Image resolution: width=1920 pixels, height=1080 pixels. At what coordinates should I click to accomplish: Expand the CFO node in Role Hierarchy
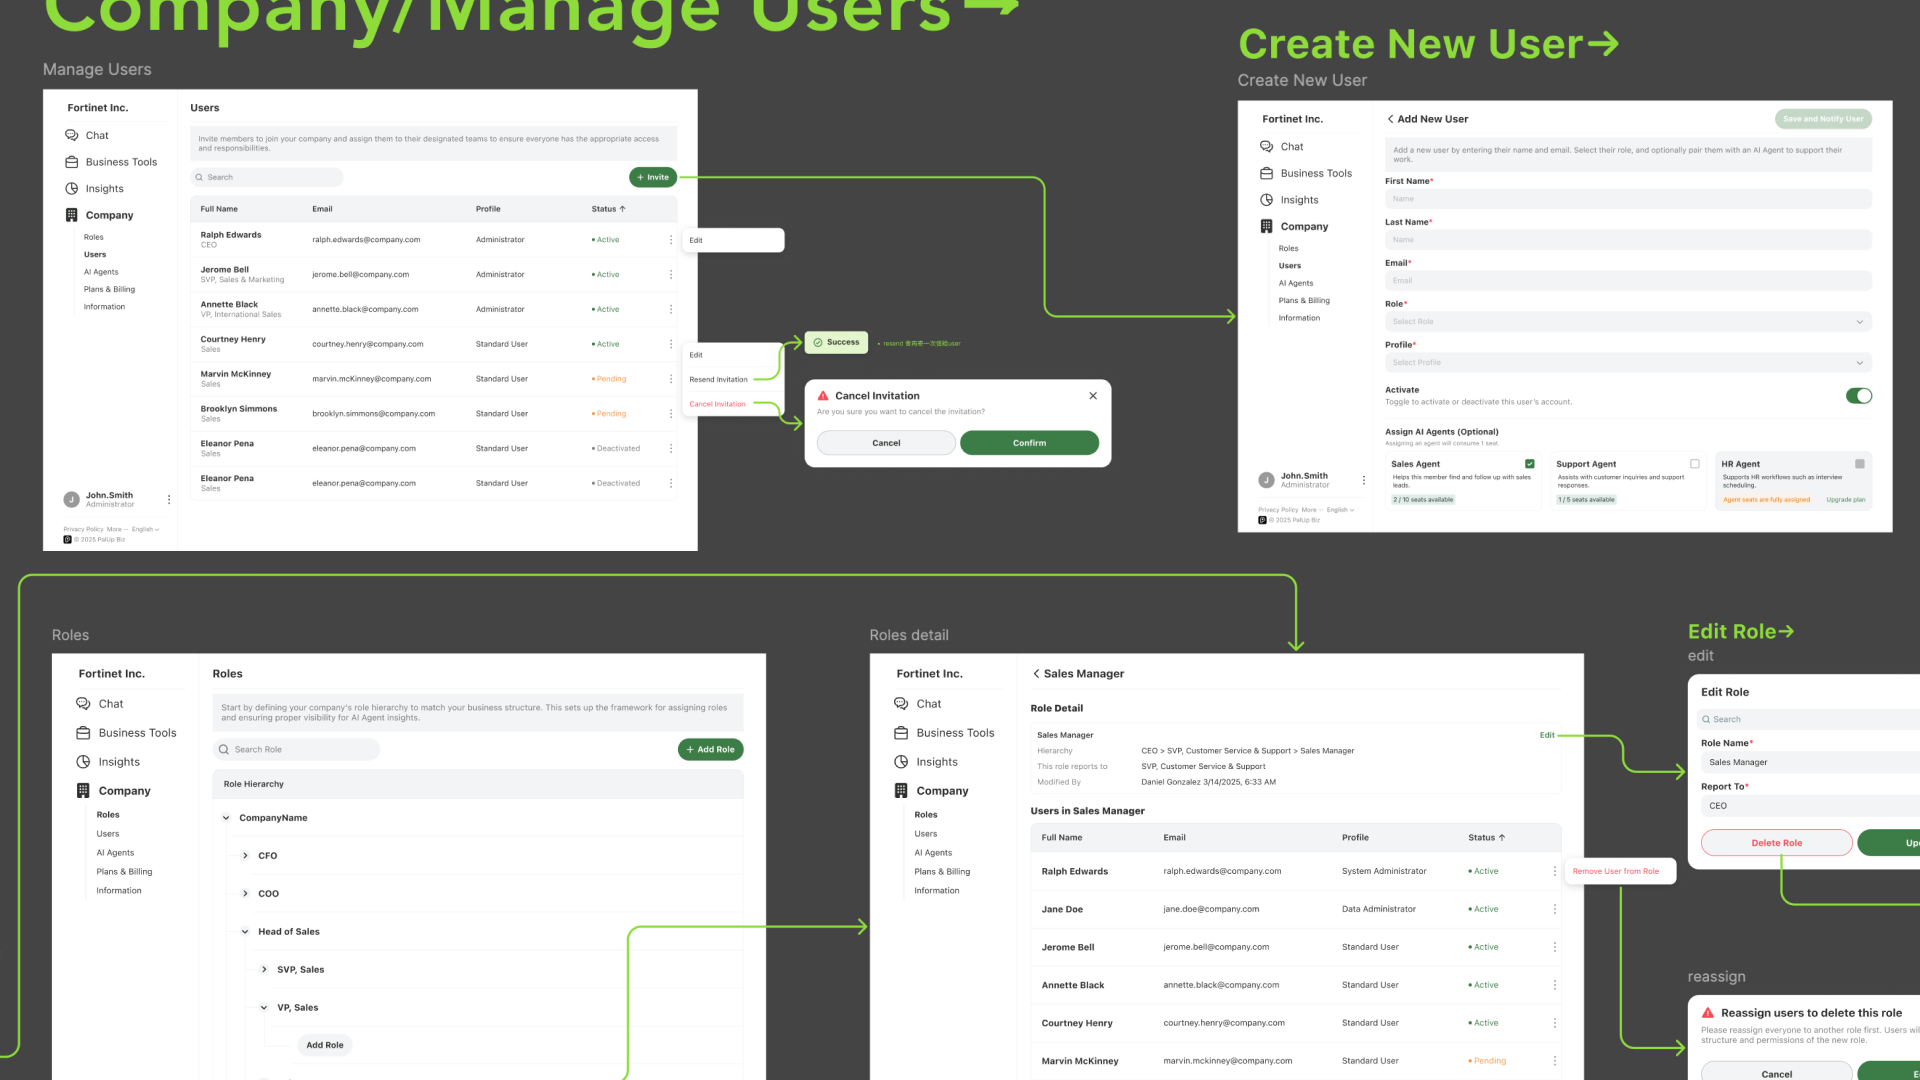point(245,856)
